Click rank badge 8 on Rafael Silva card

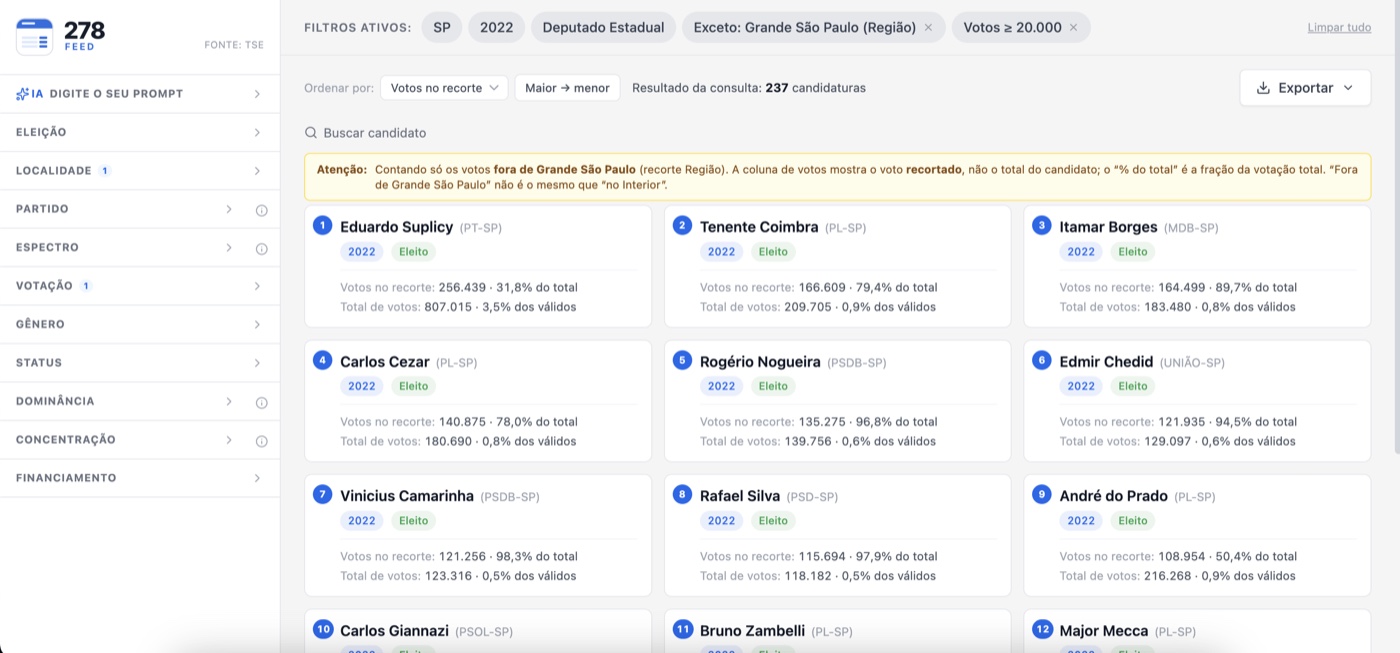[682, 494]
